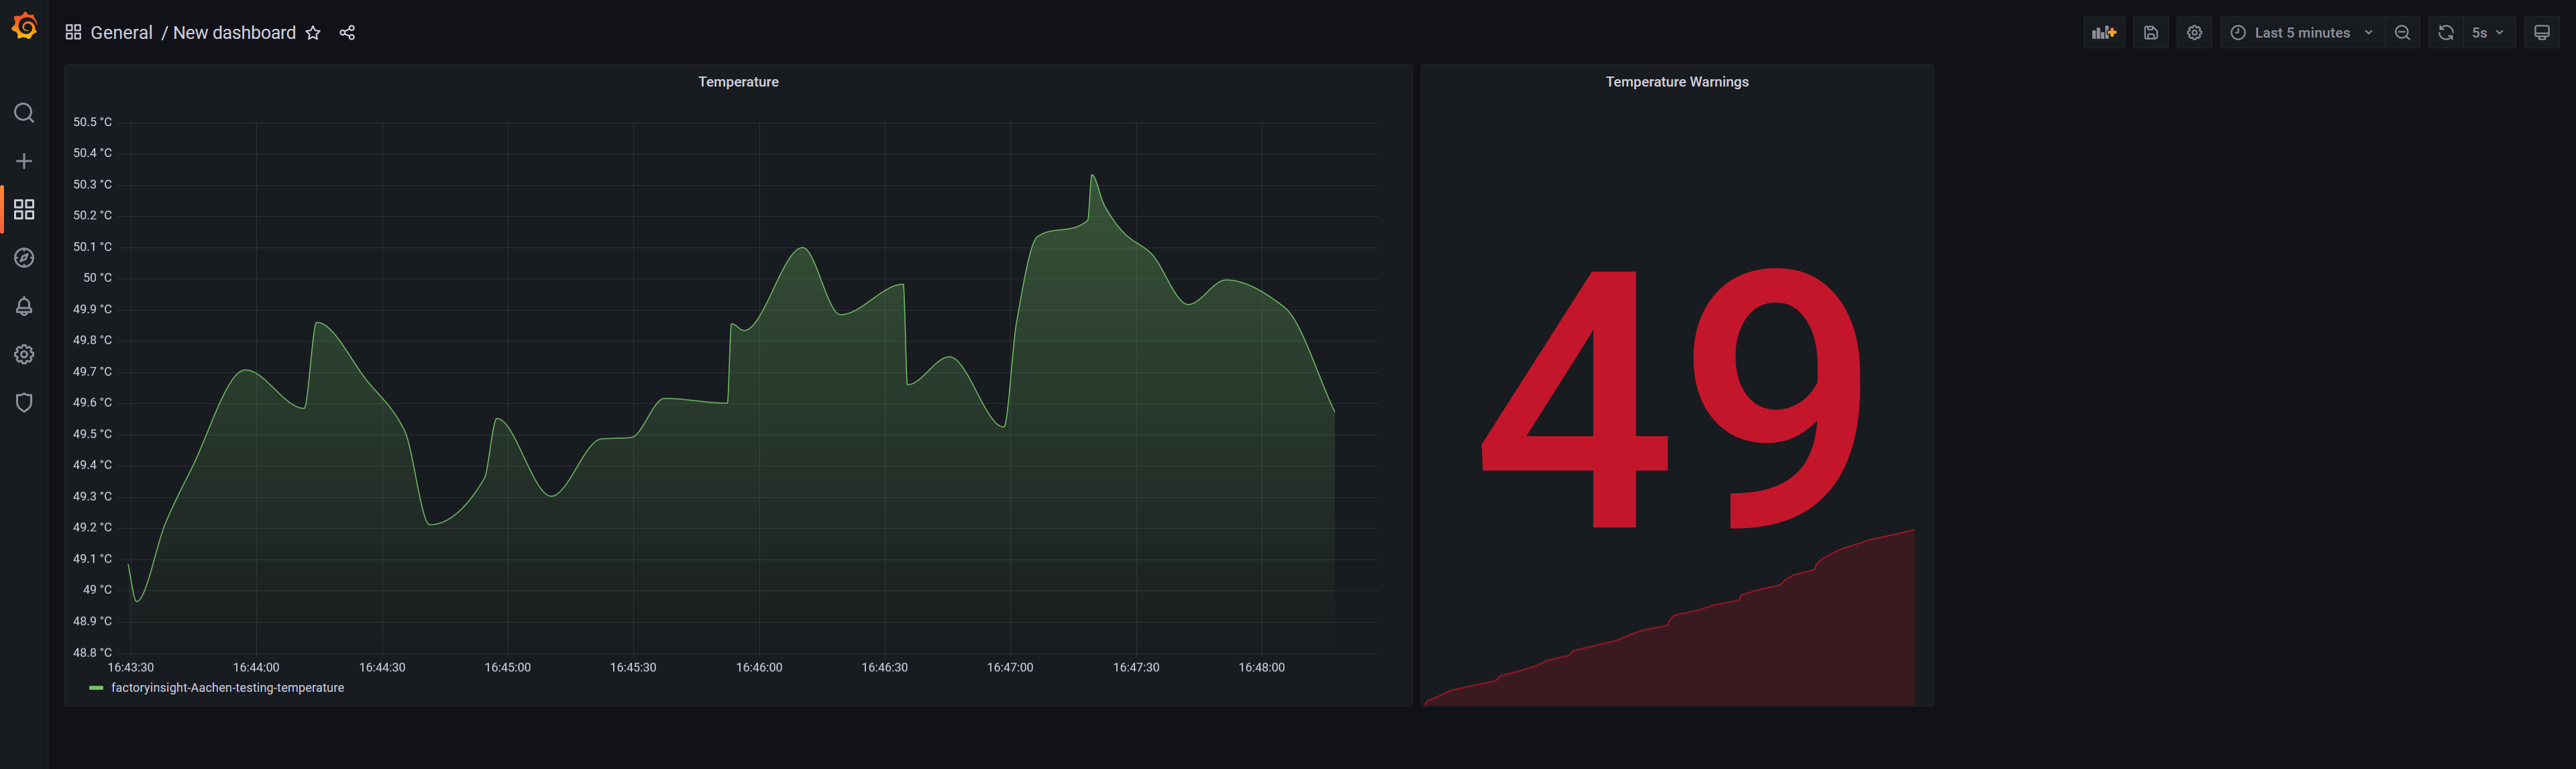Share the dashboard via share icon
The width and height of the screenshot is (2576, 769).
(x=347, y=33)
